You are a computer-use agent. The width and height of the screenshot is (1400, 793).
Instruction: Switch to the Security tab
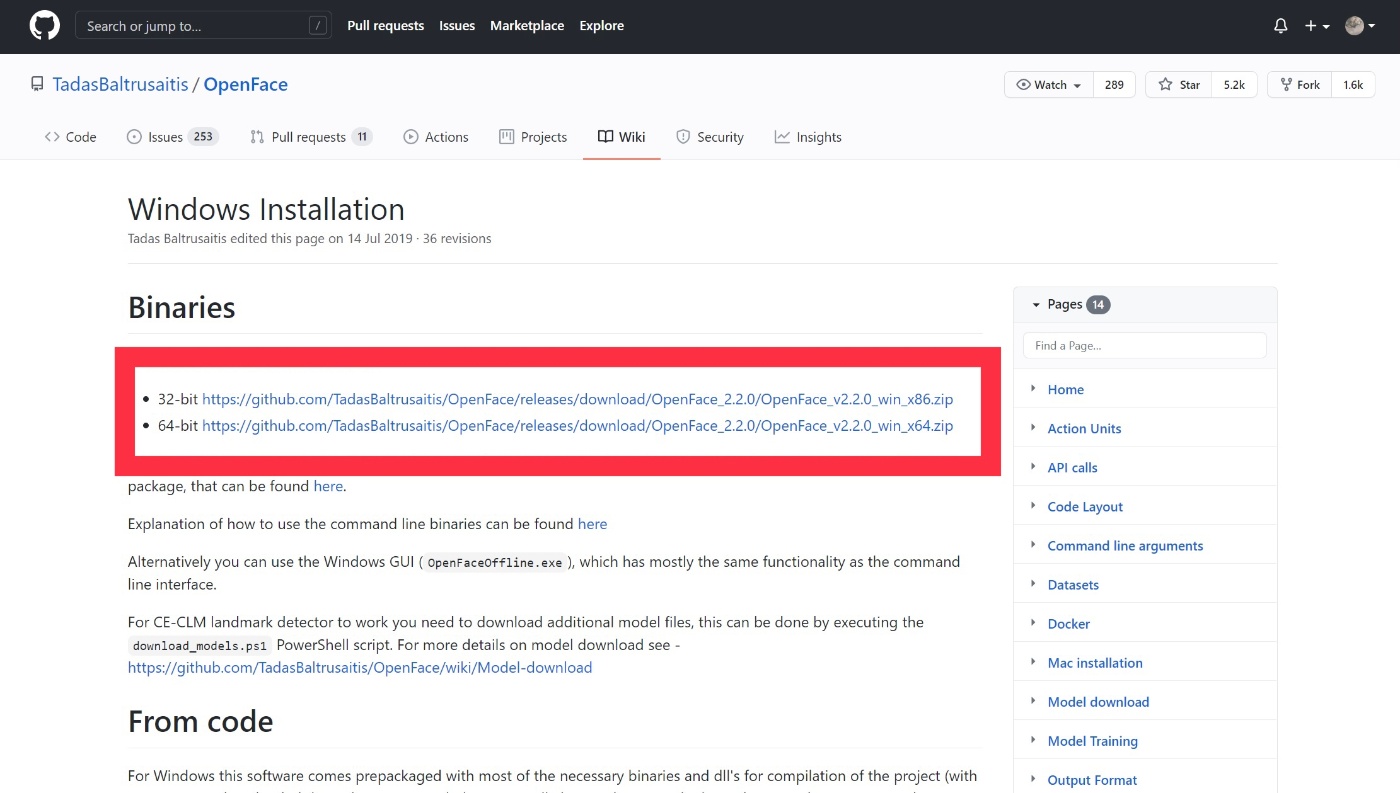click(x=710, y=137)
